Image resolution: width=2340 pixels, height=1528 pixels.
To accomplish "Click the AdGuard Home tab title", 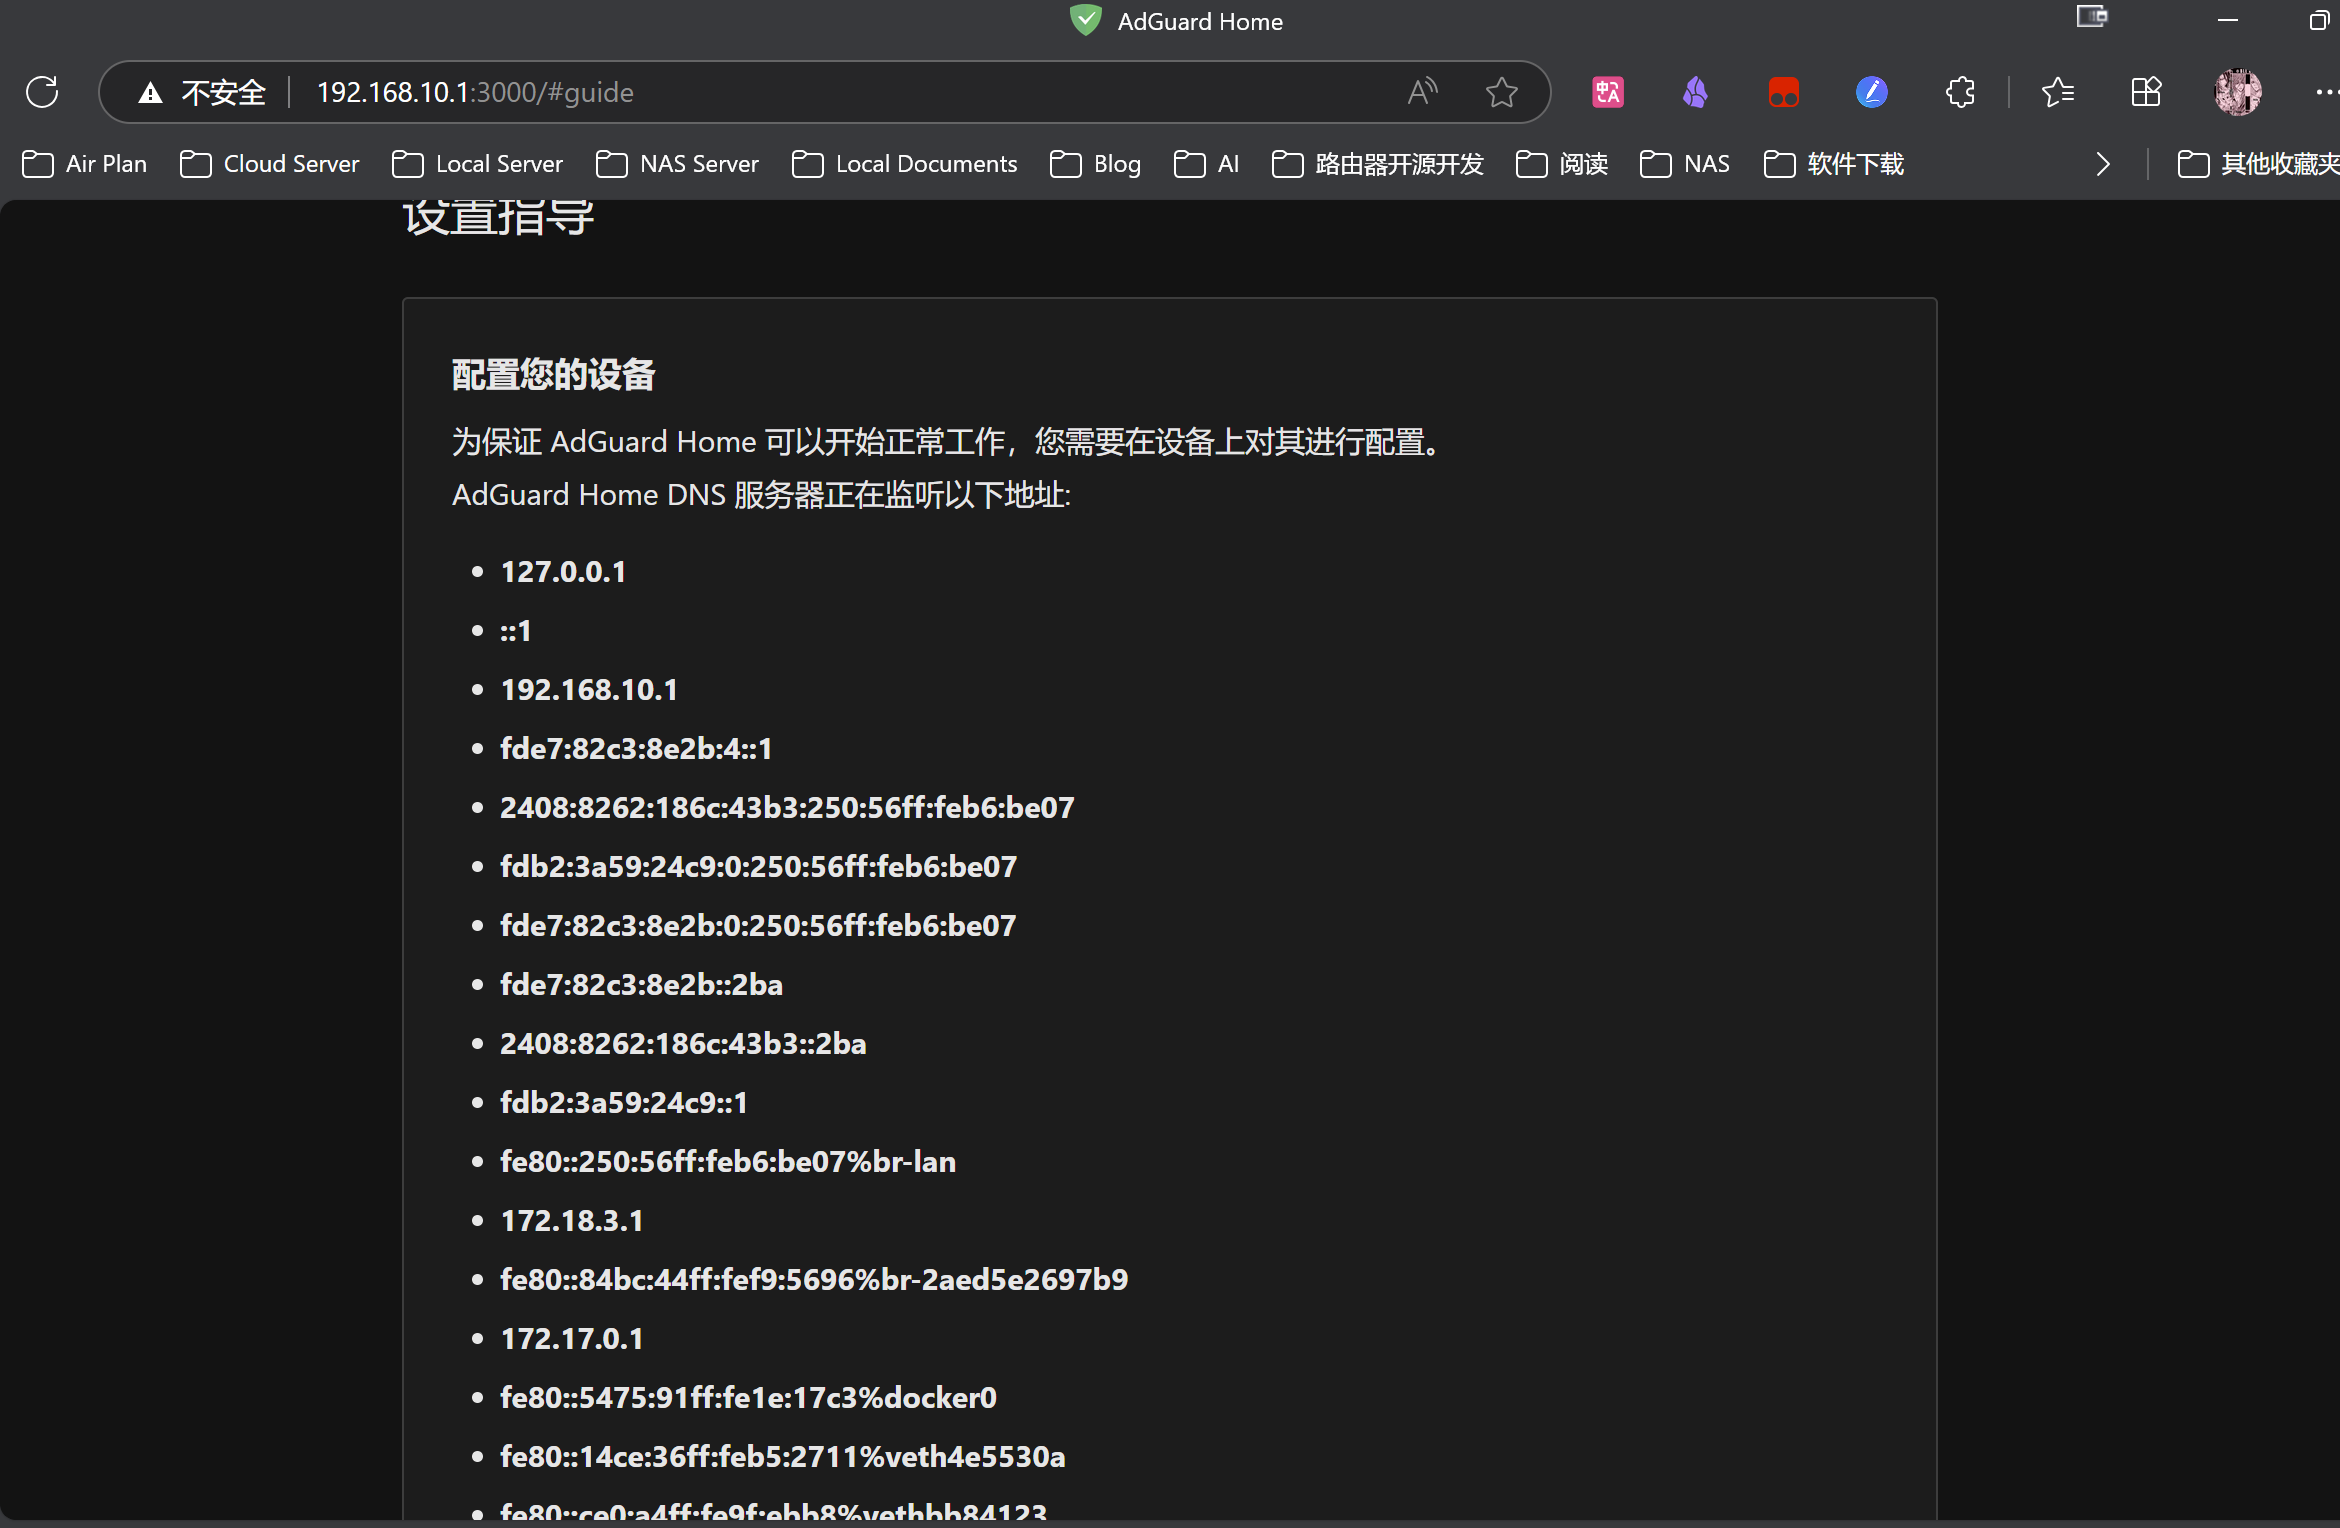I will 1200,21.
